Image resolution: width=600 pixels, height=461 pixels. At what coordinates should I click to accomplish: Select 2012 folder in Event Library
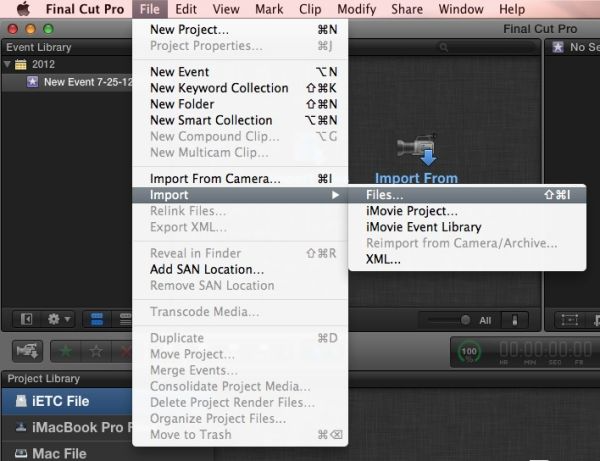coord(67,64)
